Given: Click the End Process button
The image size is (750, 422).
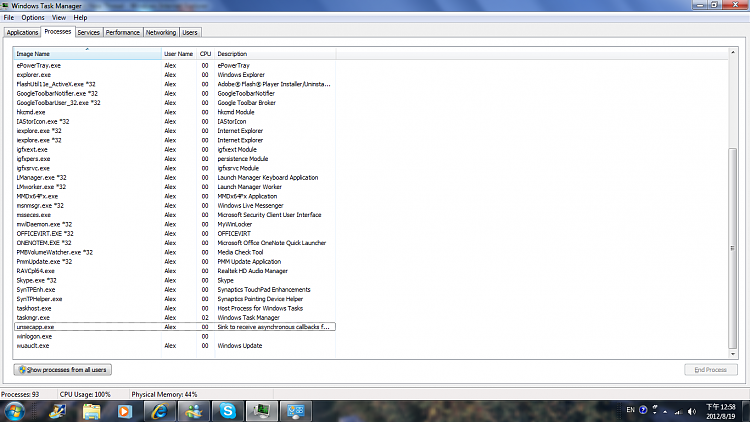Looking at the screenshot, I should tap(710, 370).
